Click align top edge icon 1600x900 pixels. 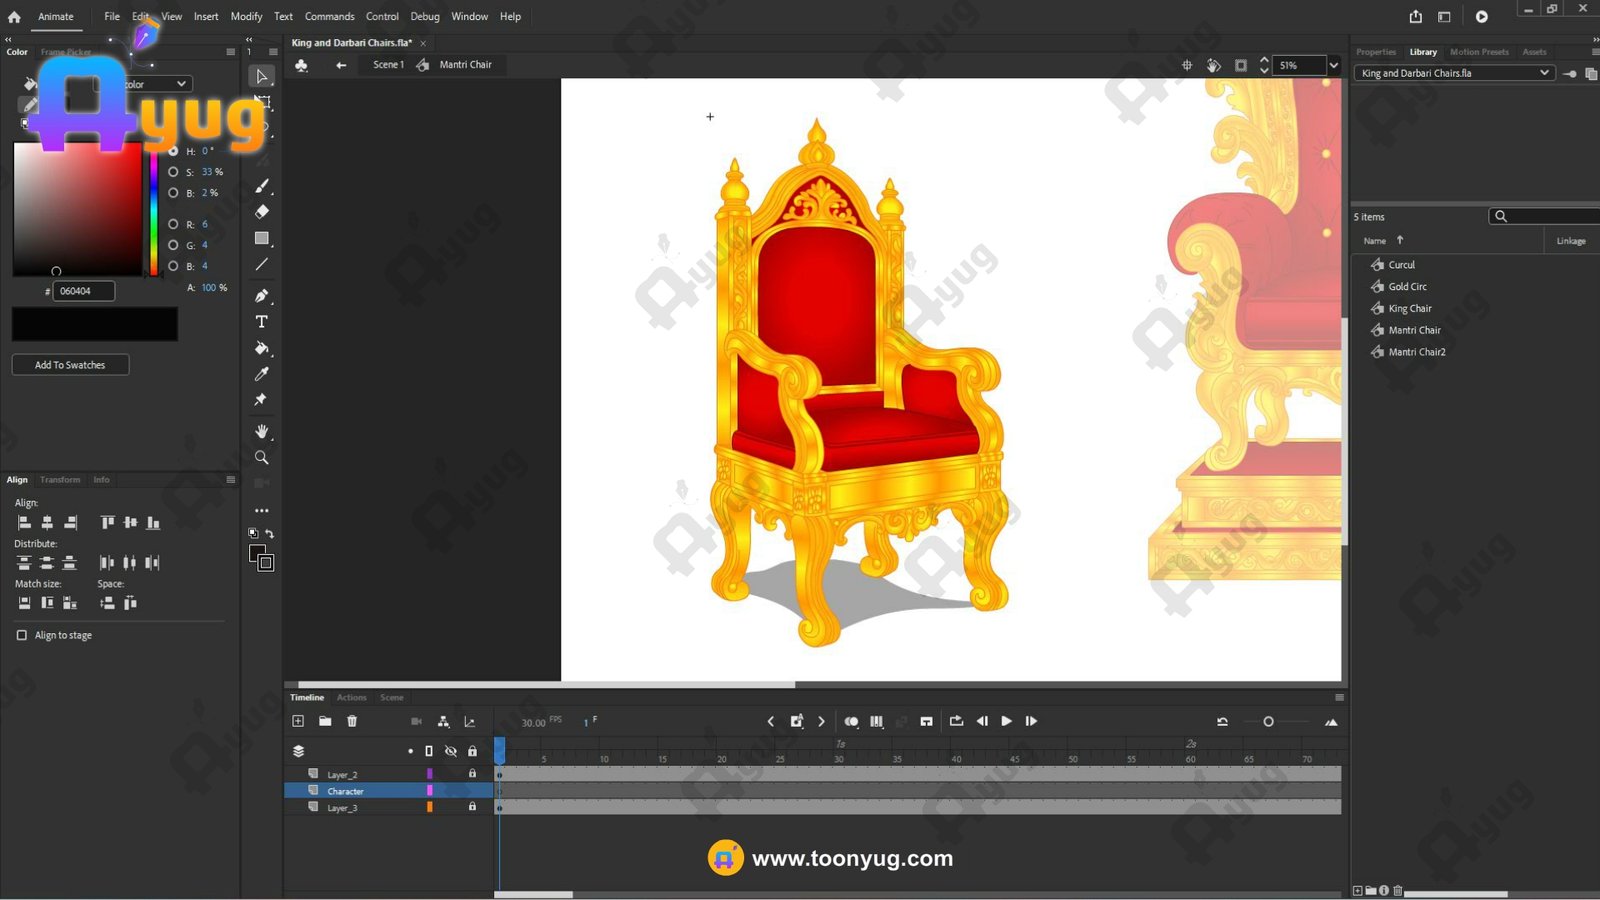coord(107,523)
